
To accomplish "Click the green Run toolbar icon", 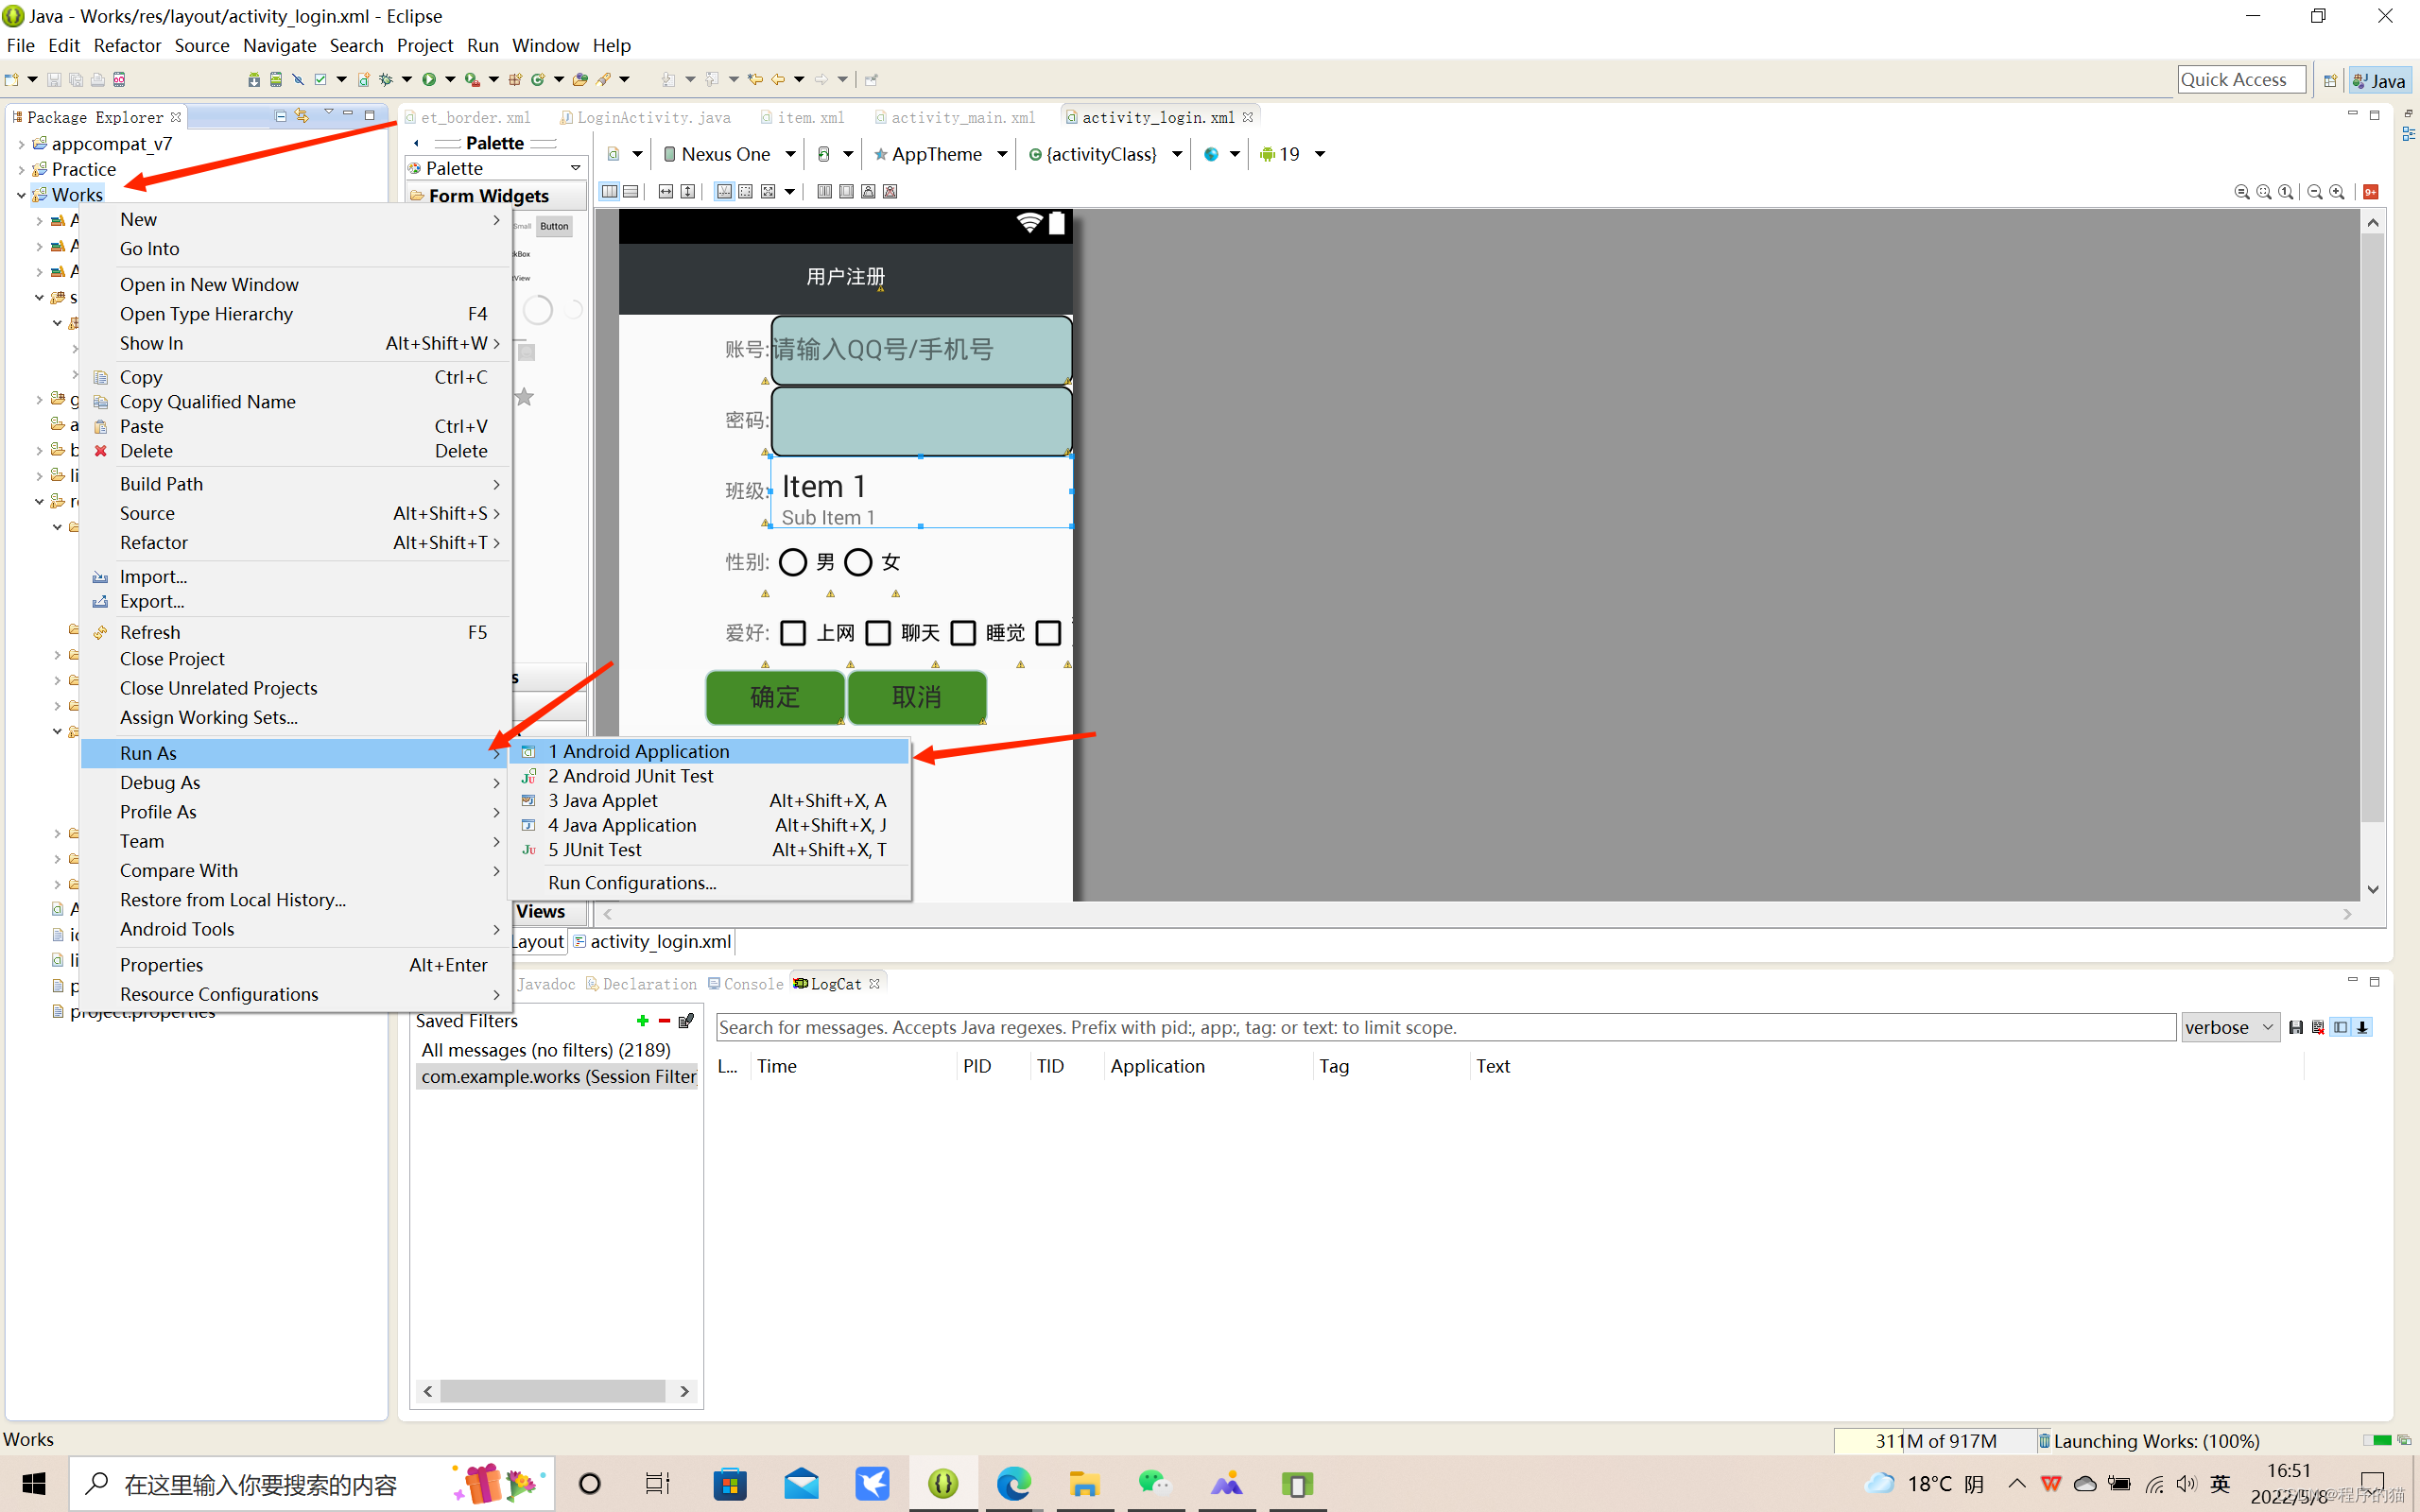I will [429, 79].
